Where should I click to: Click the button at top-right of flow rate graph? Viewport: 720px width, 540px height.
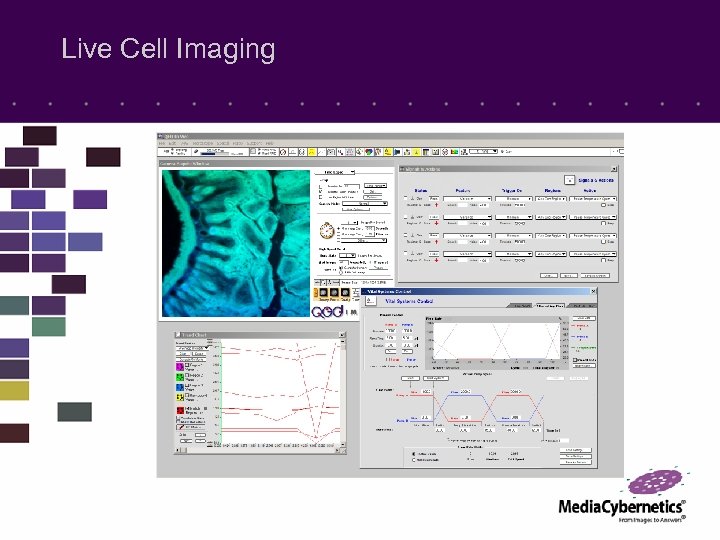(584, 318)
